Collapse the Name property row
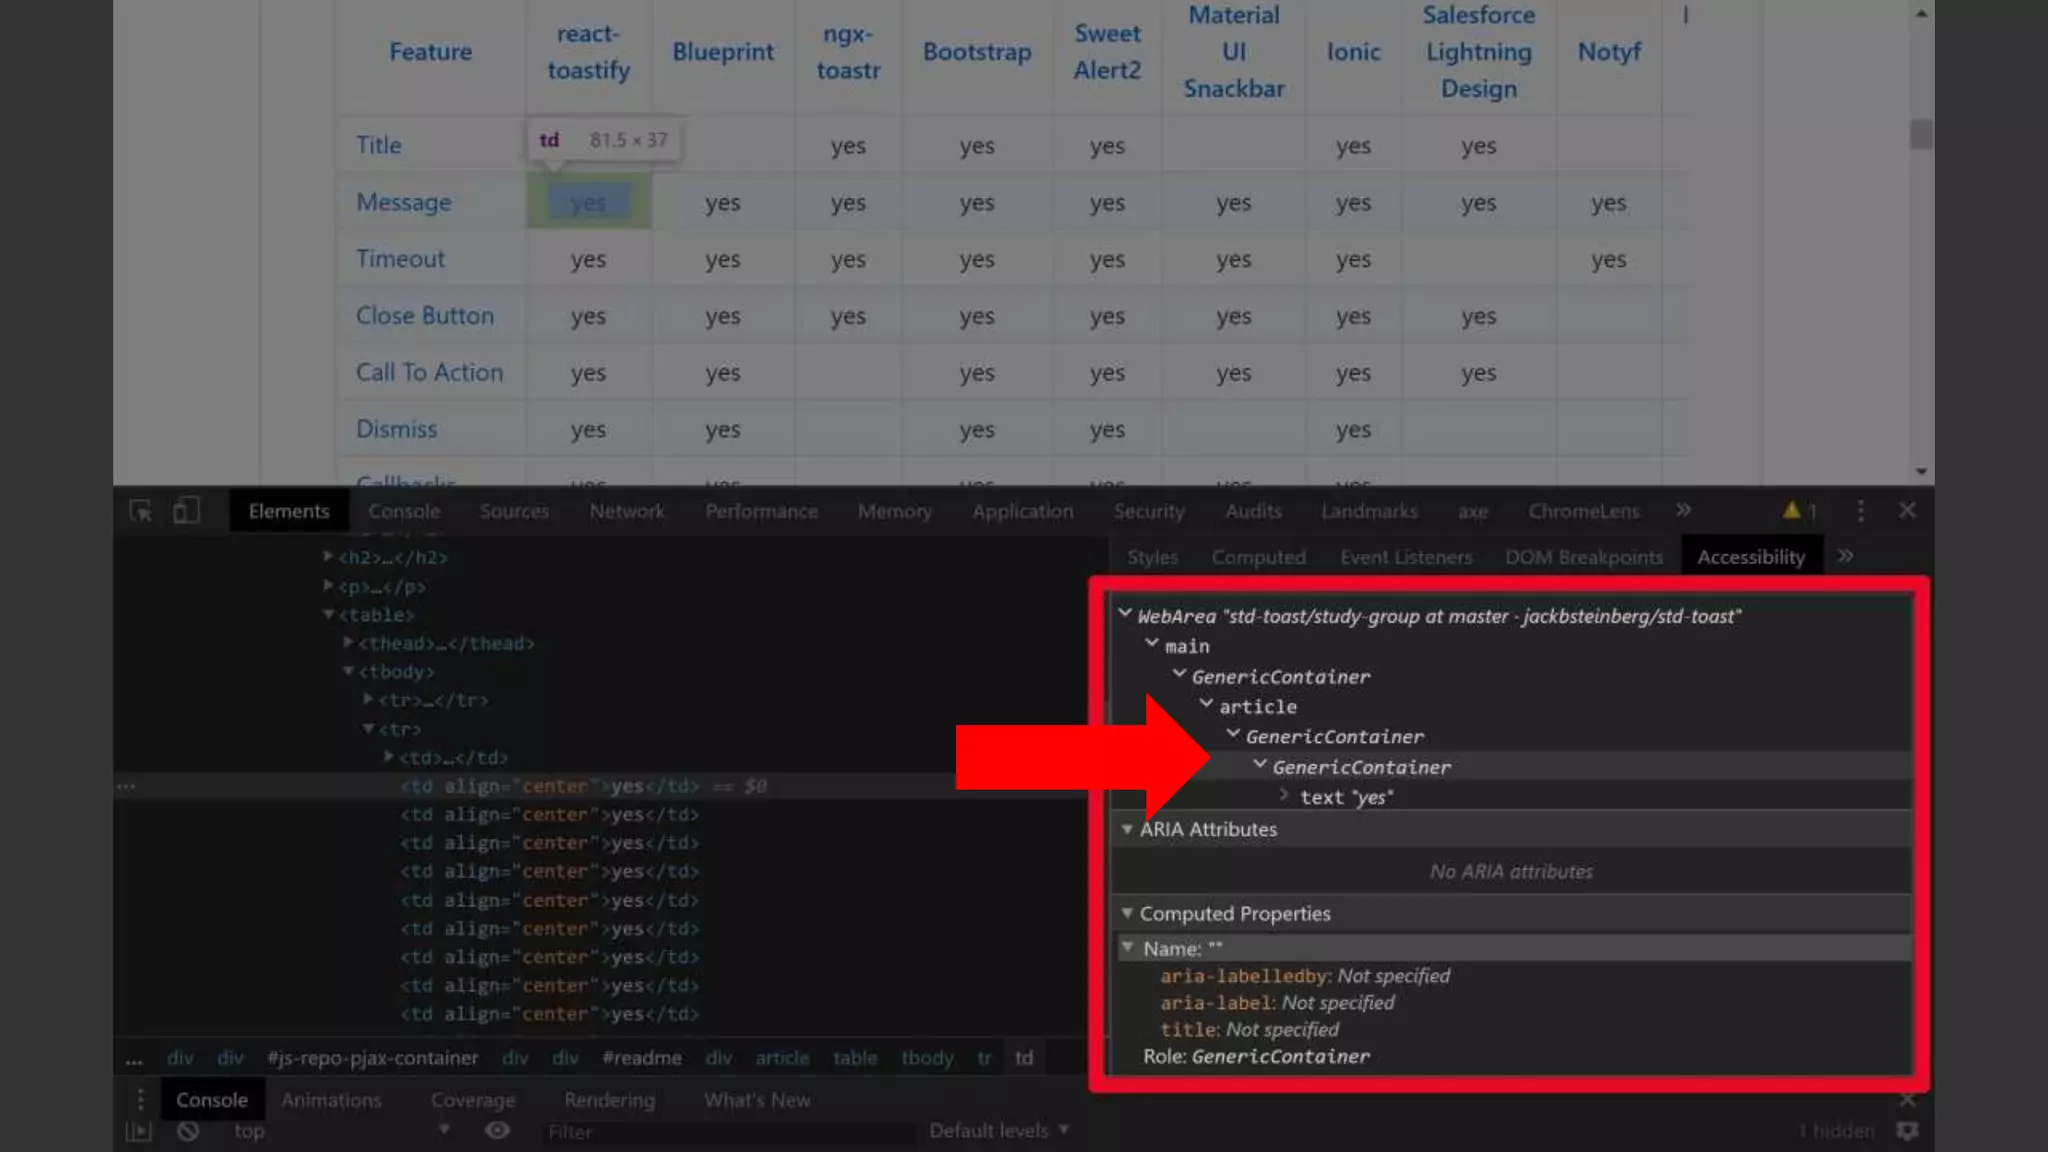This screenshot has height=1152, width=2048. (1128, 947)
